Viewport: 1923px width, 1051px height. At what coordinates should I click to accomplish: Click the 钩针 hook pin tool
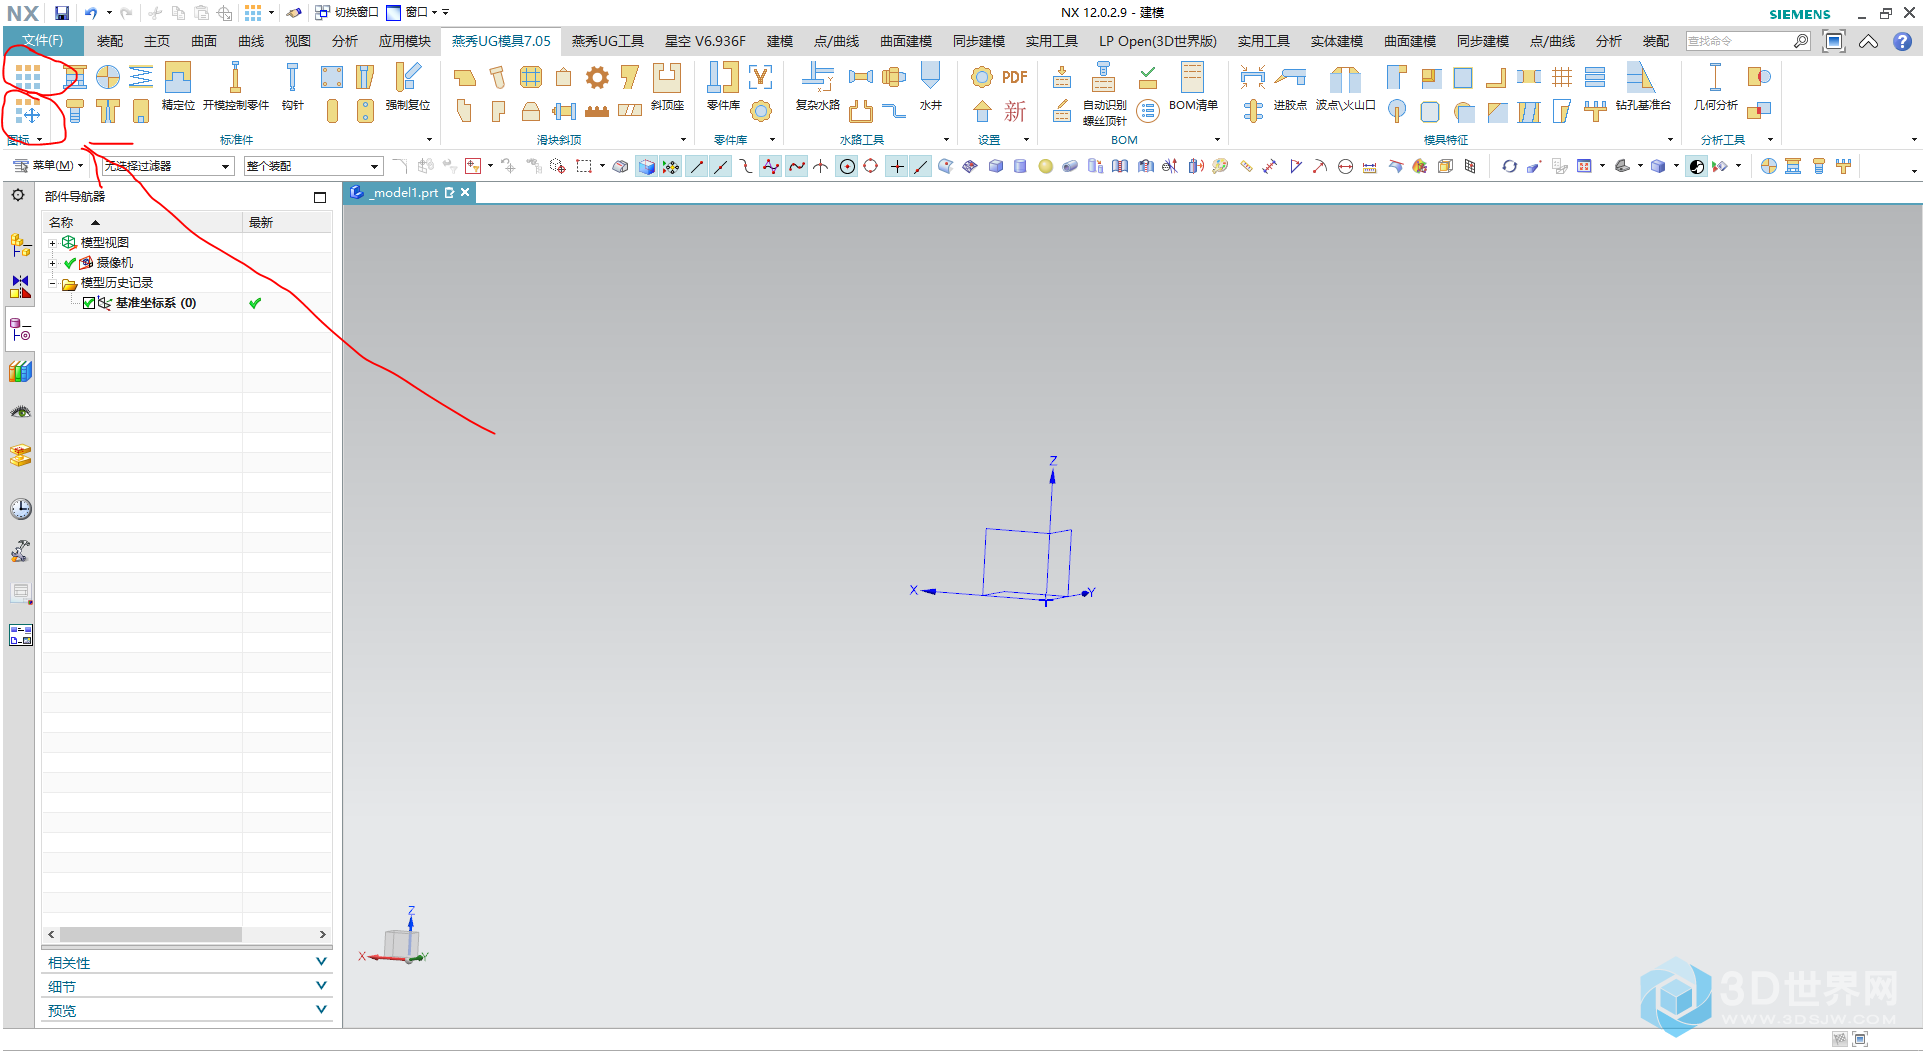click(x=292, y=86)
